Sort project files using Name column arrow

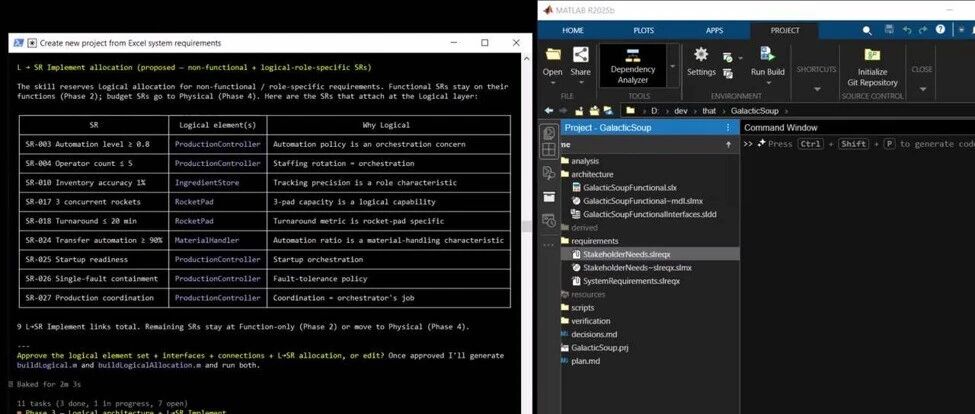pos(728,144)
